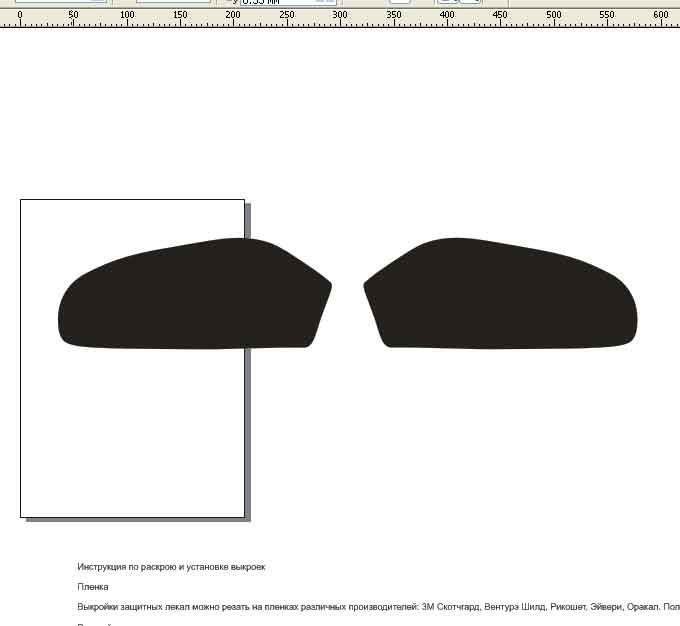This screenshot has height=626, width=680.
Task: Click the ruler at the 300 mark
Action: 340,15
